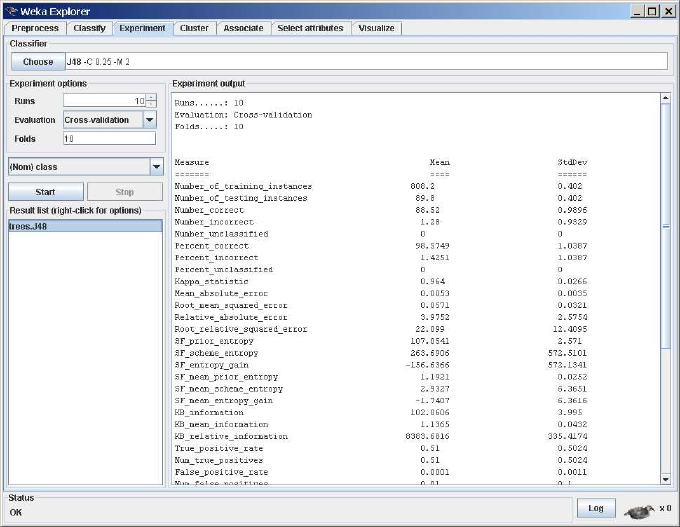Open the Log button

[x=596, y=508]
